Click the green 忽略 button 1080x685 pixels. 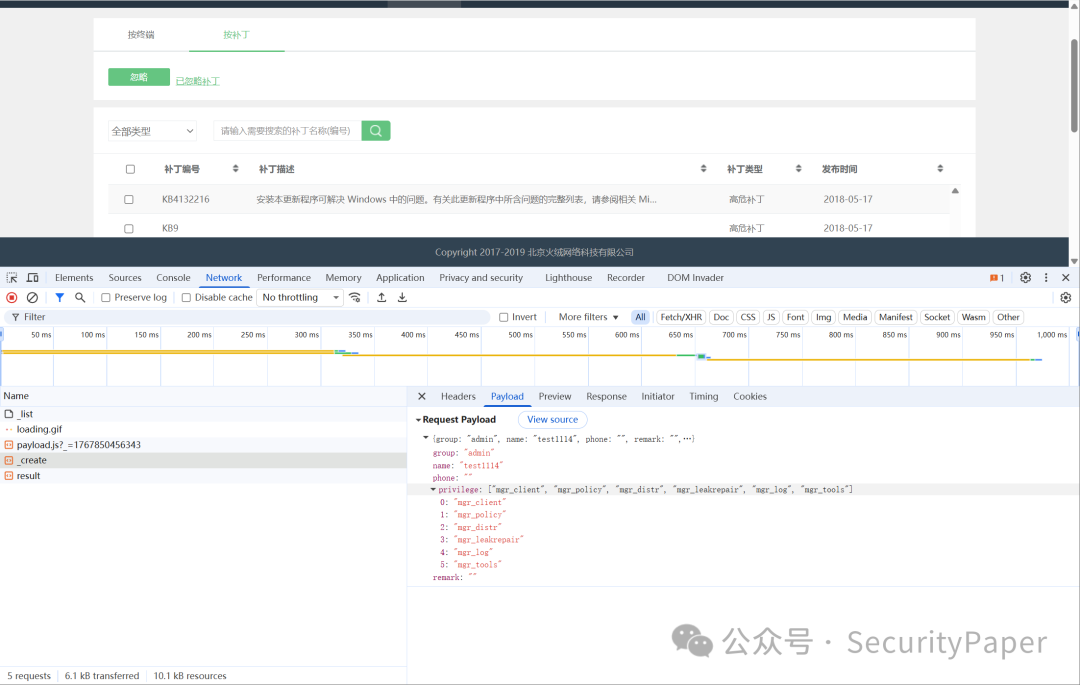click(139, 77)
